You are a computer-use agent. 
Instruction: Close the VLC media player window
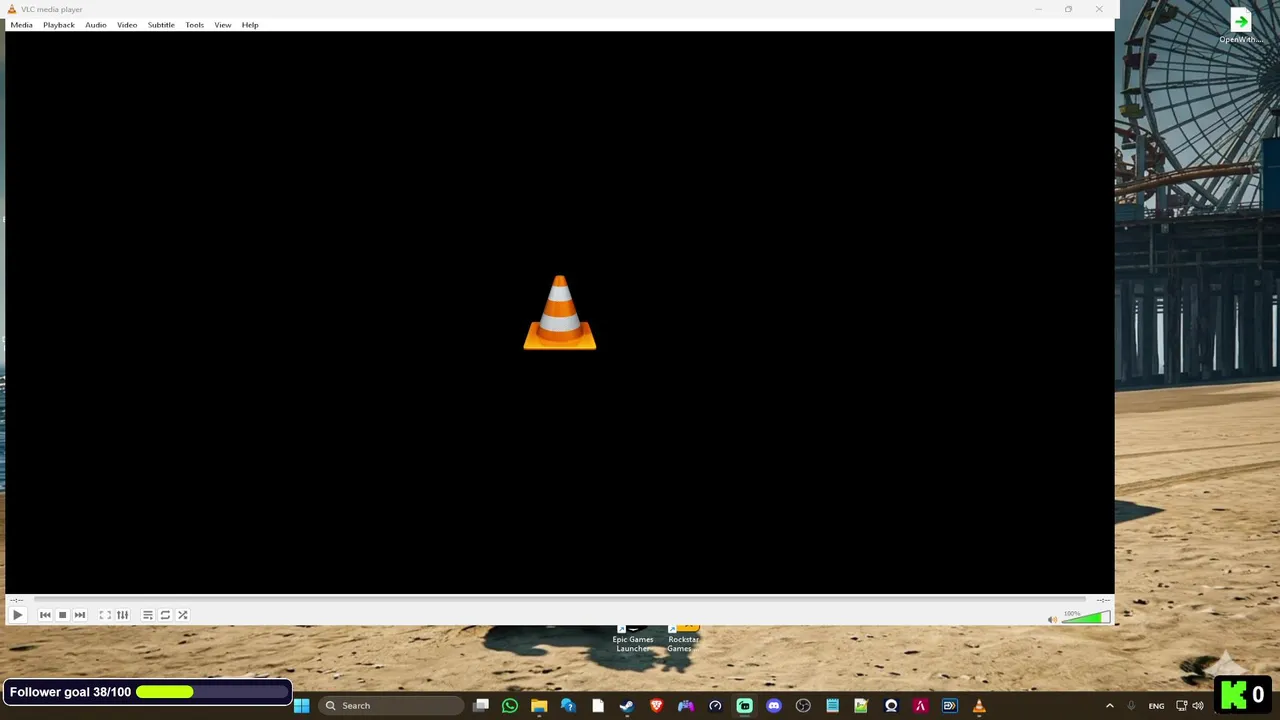[1099, 9]
